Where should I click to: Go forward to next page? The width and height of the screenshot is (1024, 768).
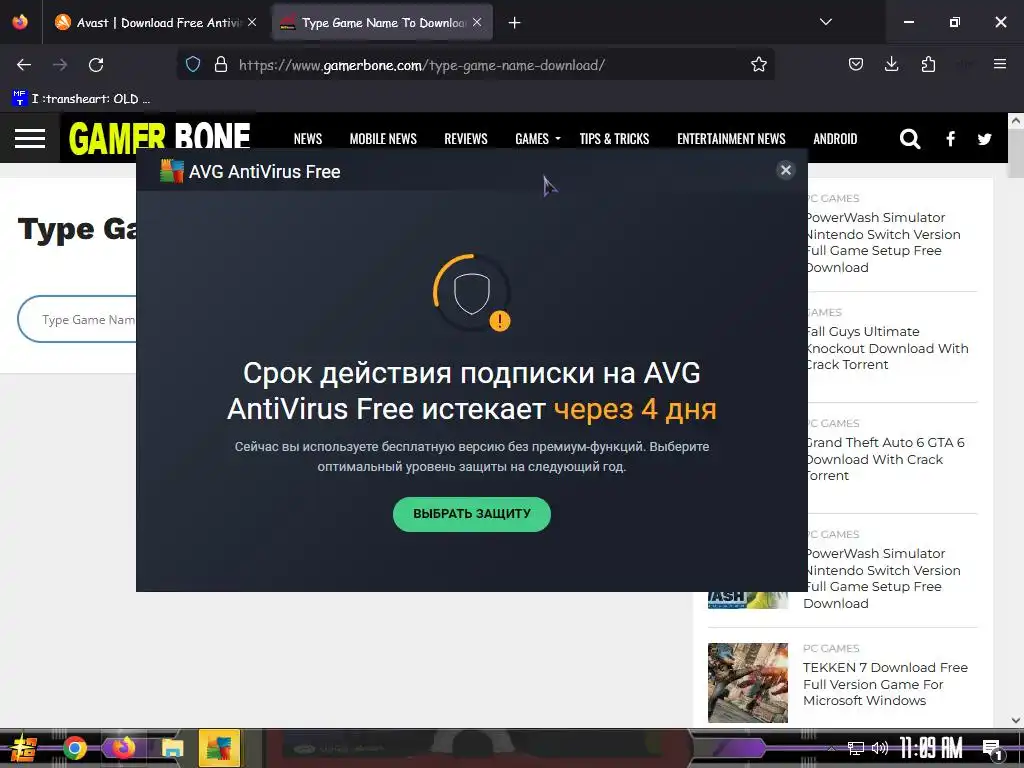coord(60,65)
